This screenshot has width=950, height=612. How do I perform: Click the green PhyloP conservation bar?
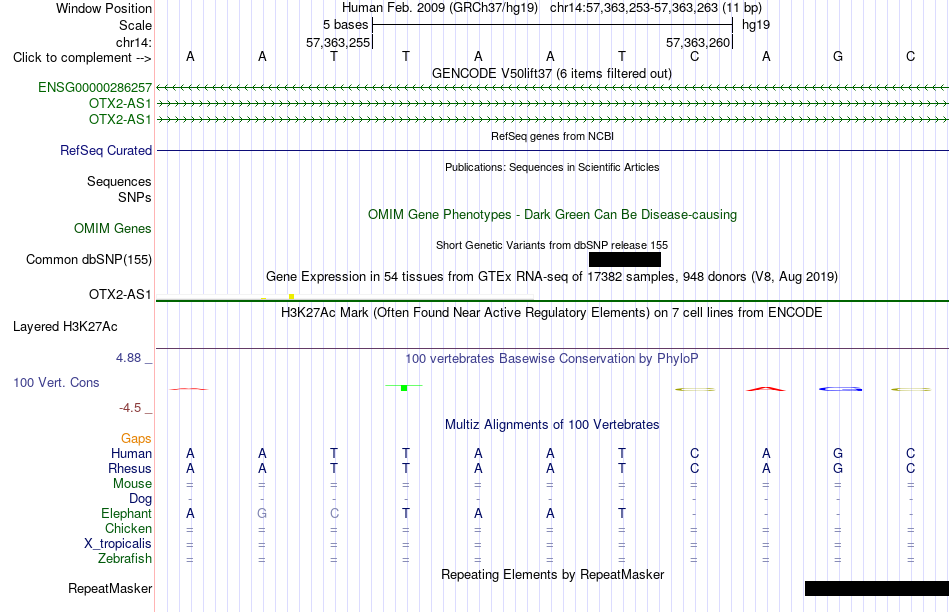(404, 387)
